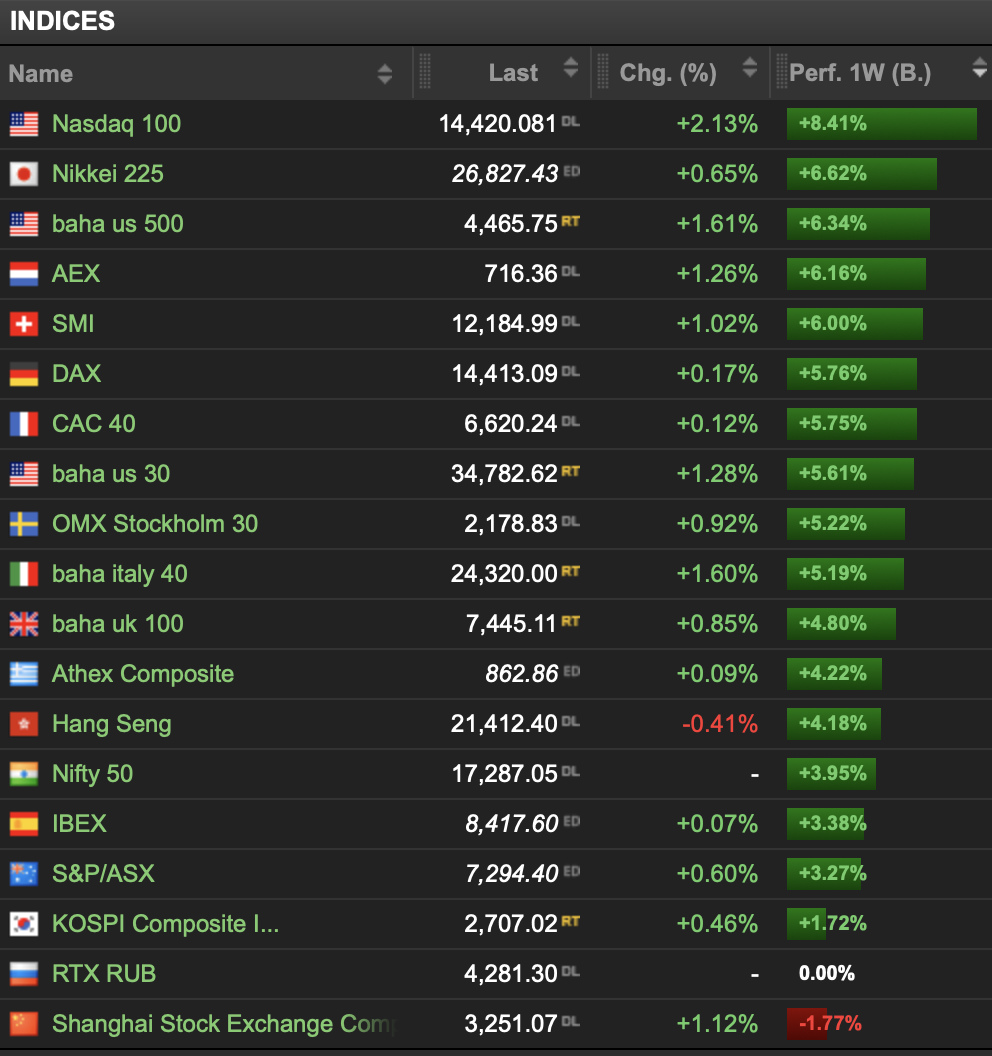Open the Hang Seng index link

pyautogui.click(x=112, y=724)
